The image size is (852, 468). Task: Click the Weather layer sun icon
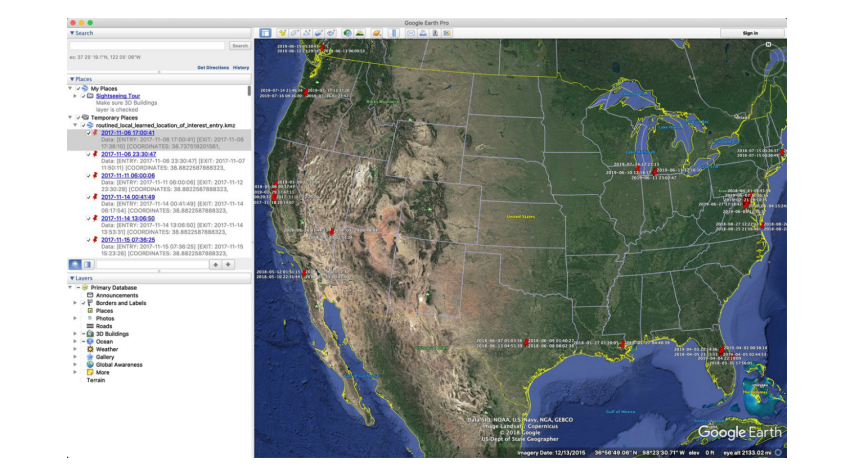(x=90, y=350)
